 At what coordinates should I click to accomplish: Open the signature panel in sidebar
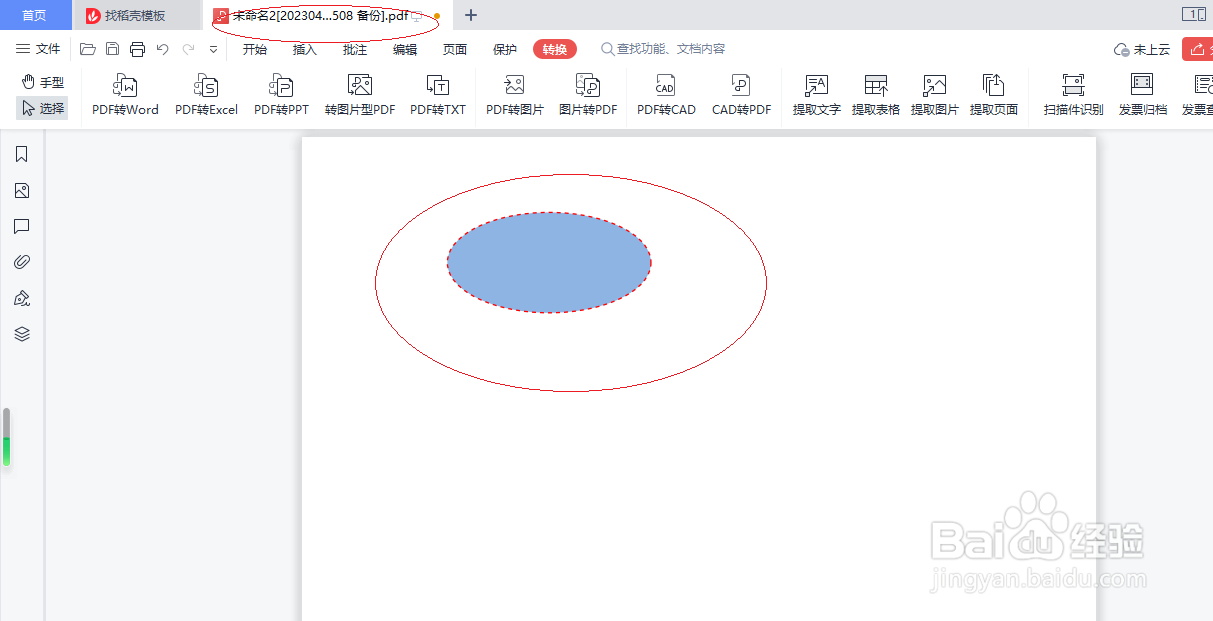22,298
